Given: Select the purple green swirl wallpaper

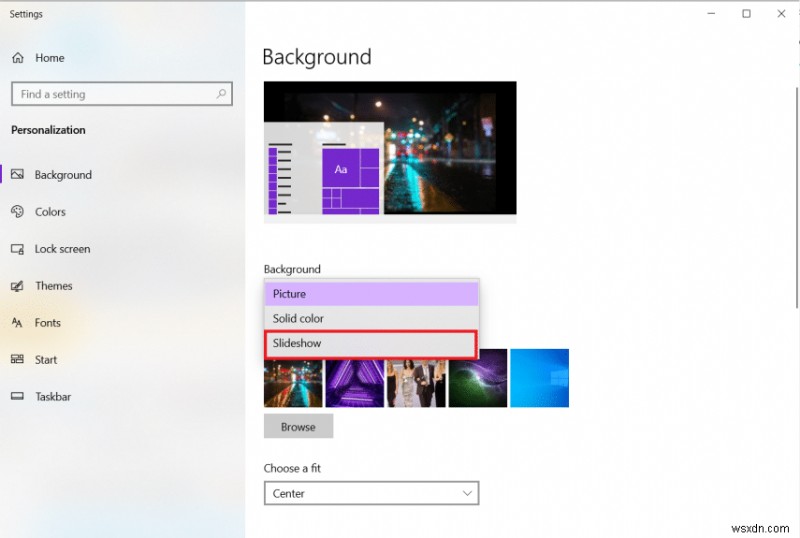Looking at the screenshot, I should [x=478, y=378].
